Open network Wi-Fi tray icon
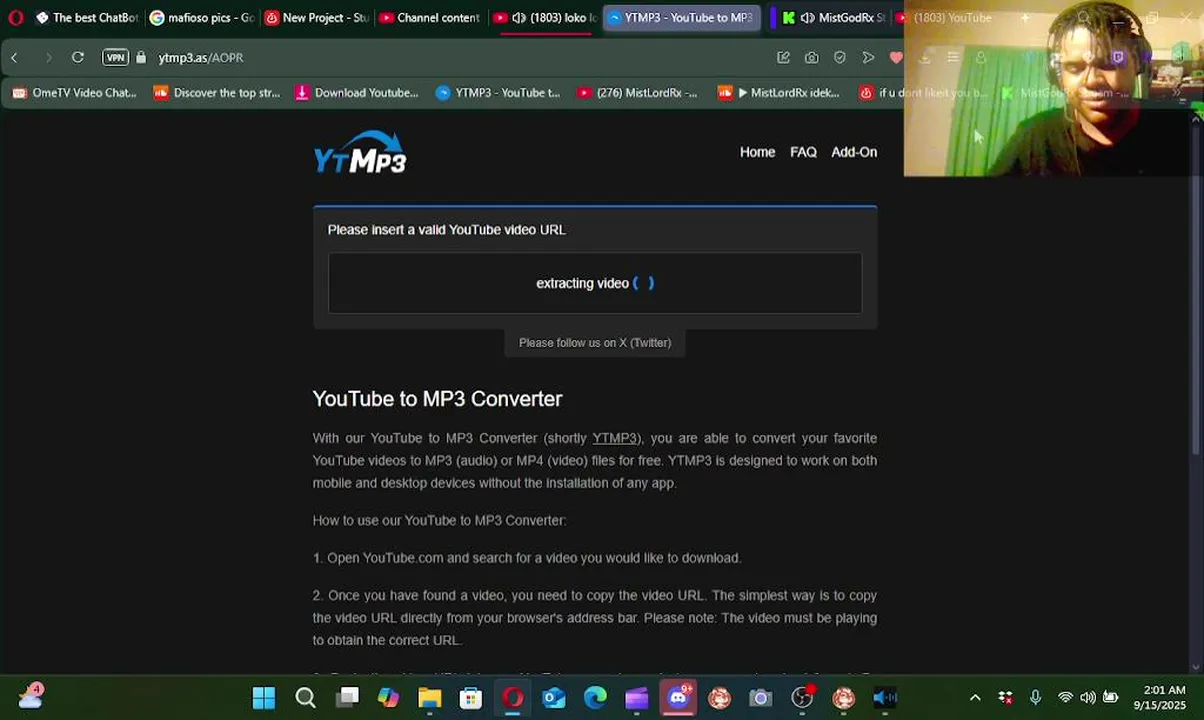This screenshot has width=1204, height=720. point(1065,698)
